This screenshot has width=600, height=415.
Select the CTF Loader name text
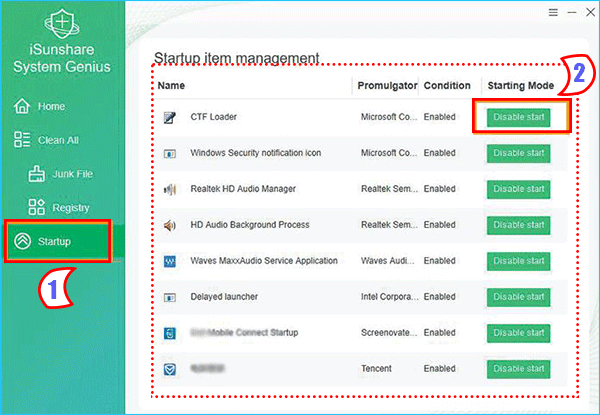click(x=214, y=117)
